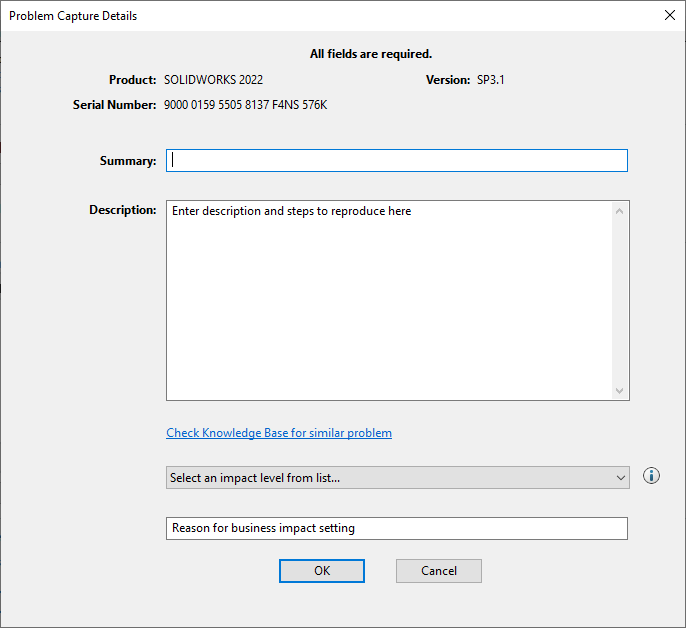This screenshot has height=628, width=686.
Task: Open Check Knowledge Base for similar problem link
Action: coord(279,433)
